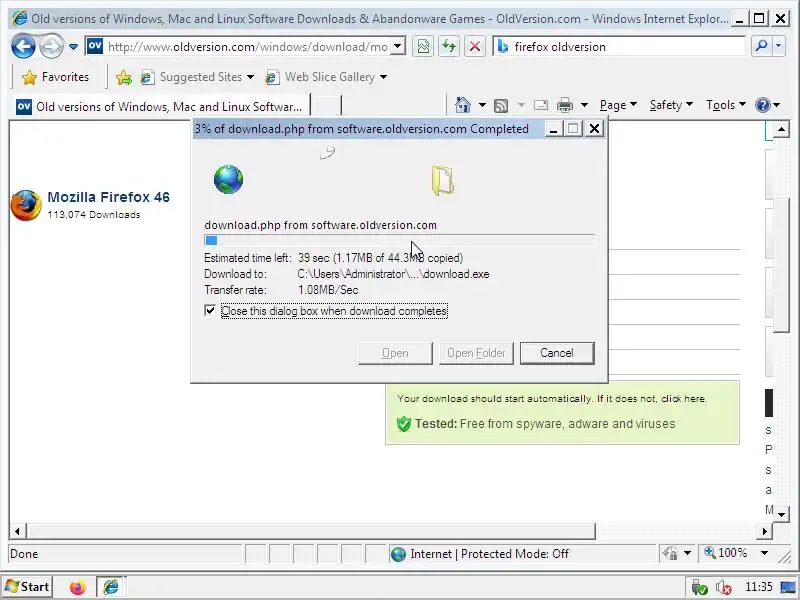Click the '113,074 Downloads' text
Screen dimensions: 800x600
click(94, 215)
